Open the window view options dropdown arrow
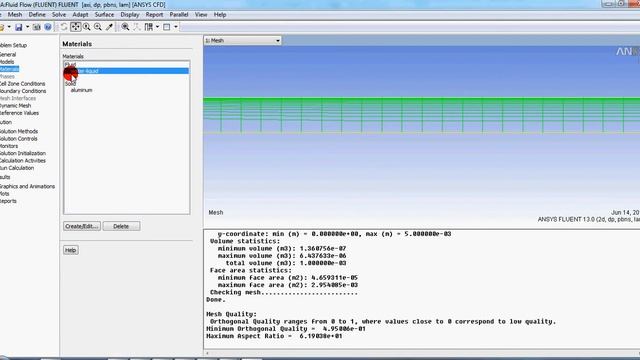640x360 pixels. pos(176,27)
